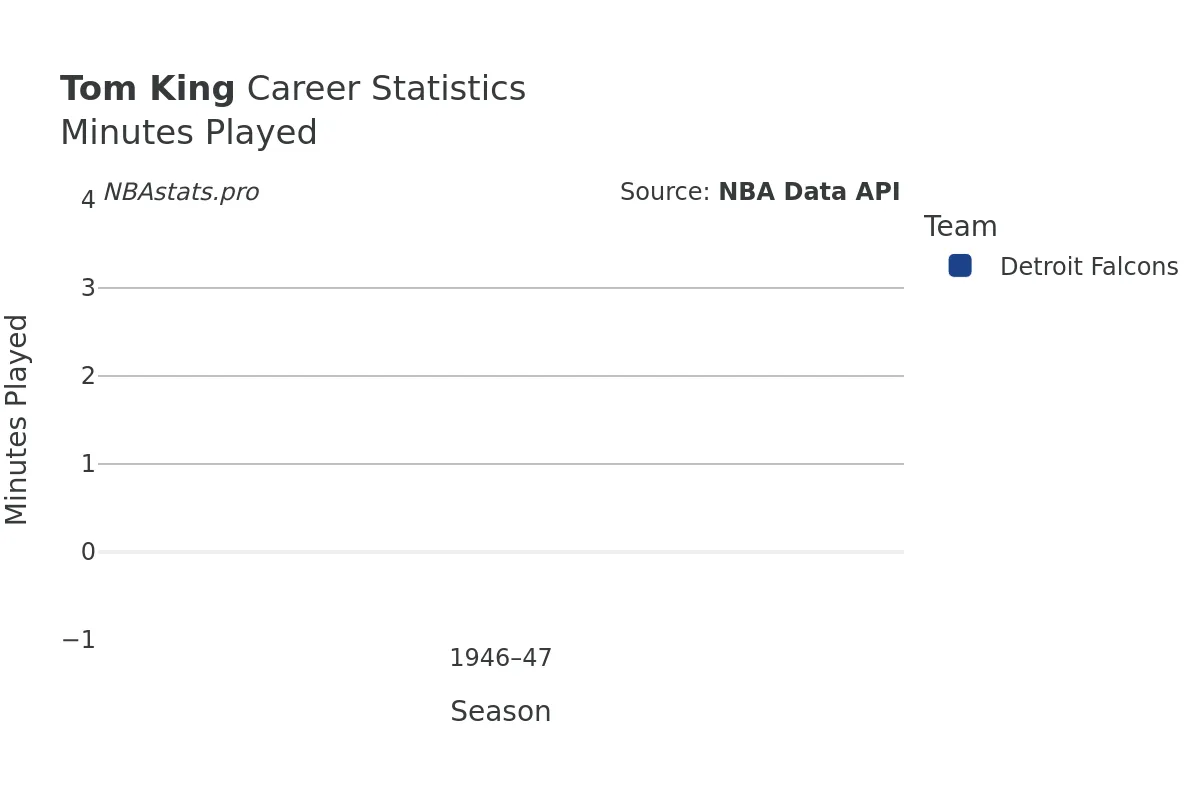Click the horizontal gridline at value 1
This screenshot has height=800, width=1200.
coord(500,464)
